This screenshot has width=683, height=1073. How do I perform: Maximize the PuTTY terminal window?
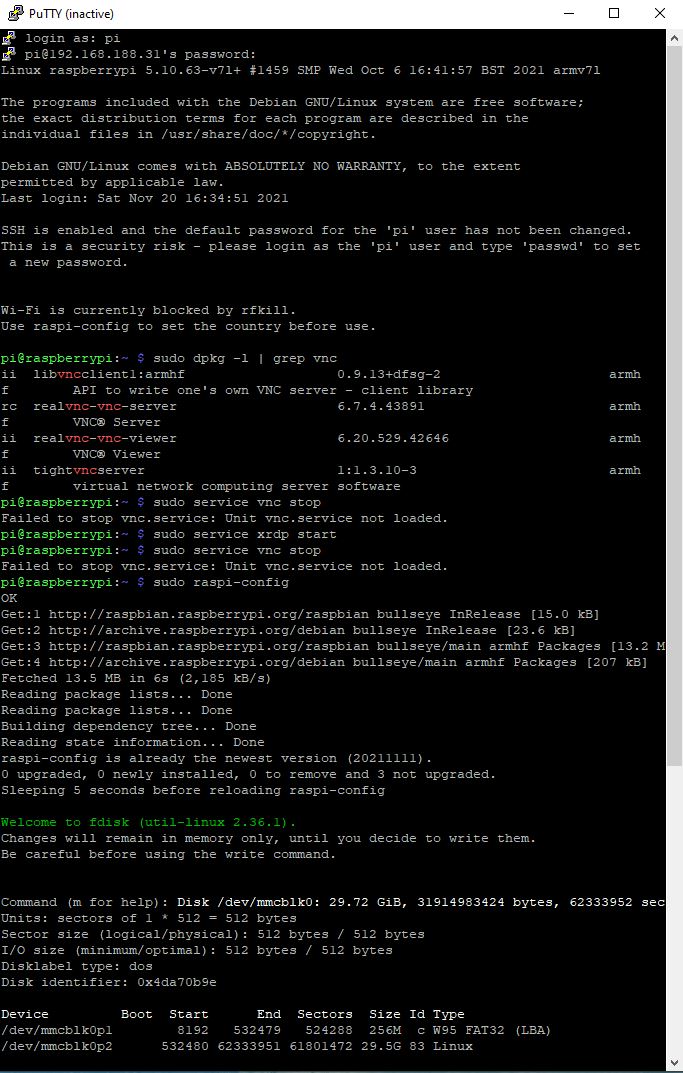pos(614,14)
